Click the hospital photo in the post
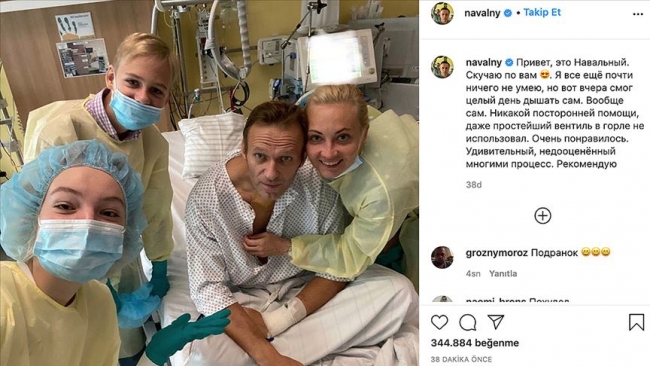Image resolution: width=650 pixels, height=366 pixels. pos(209,183)
